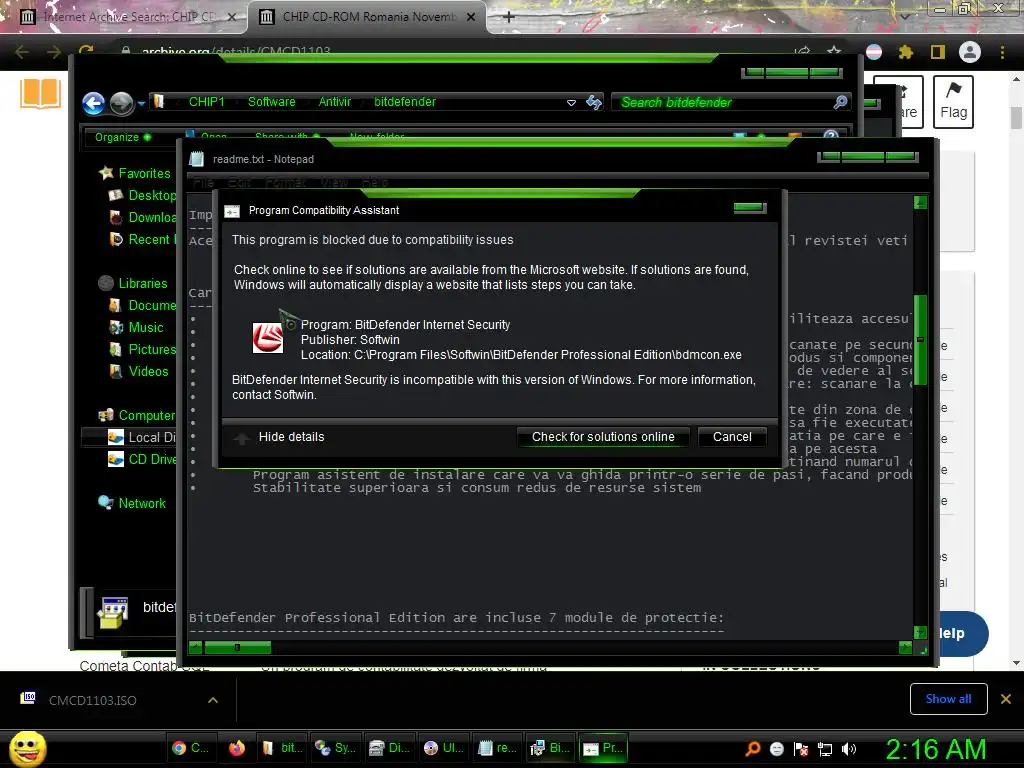1024x768 pixels.
Task: Click the Explorer help question mark icon
Action: [831, 135]
